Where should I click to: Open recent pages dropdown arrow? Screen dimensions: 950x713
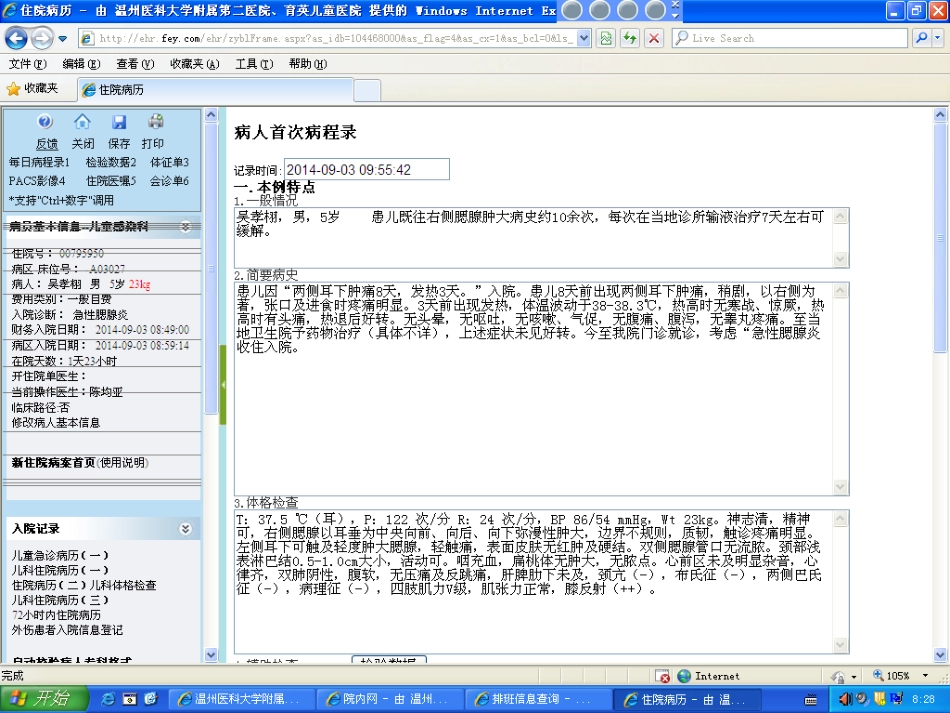click(62, 39)
